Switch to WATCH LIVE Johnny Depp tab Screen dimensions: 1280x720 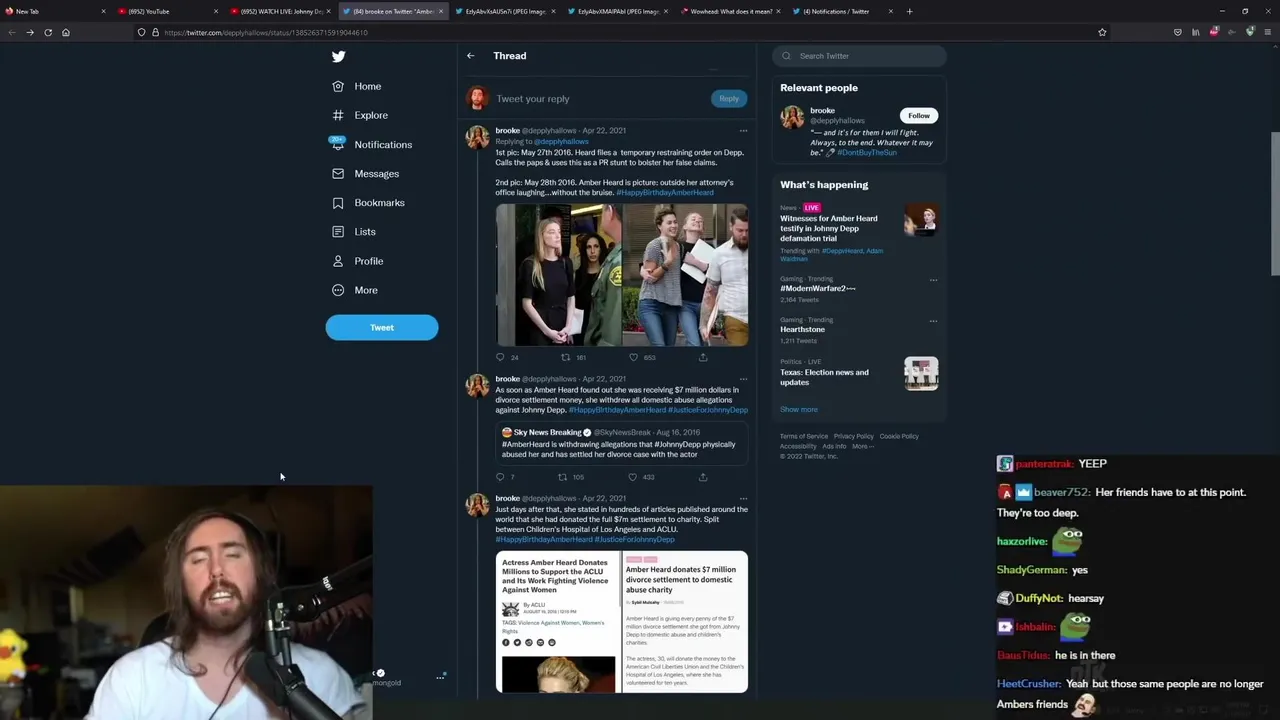pyautogui.click(x=278, y=11)
